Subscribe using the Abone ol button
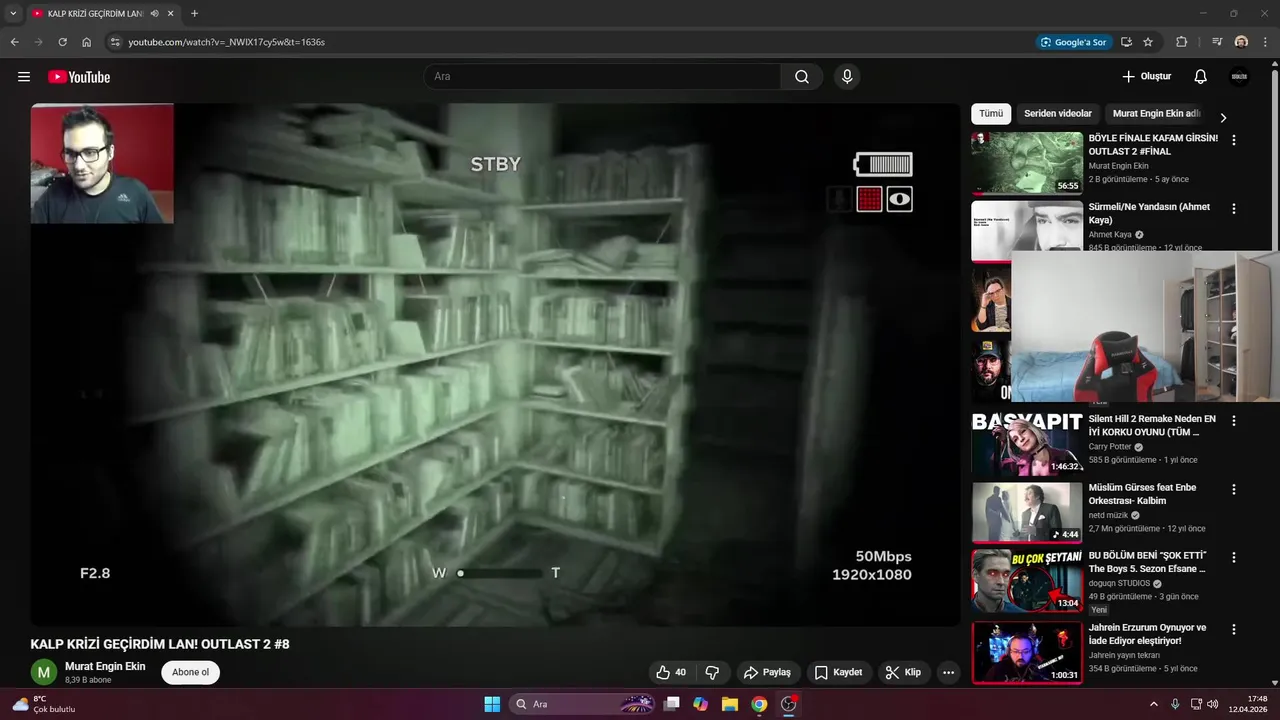Viewport: 1280px width, 720px height. tap(190, 672)
